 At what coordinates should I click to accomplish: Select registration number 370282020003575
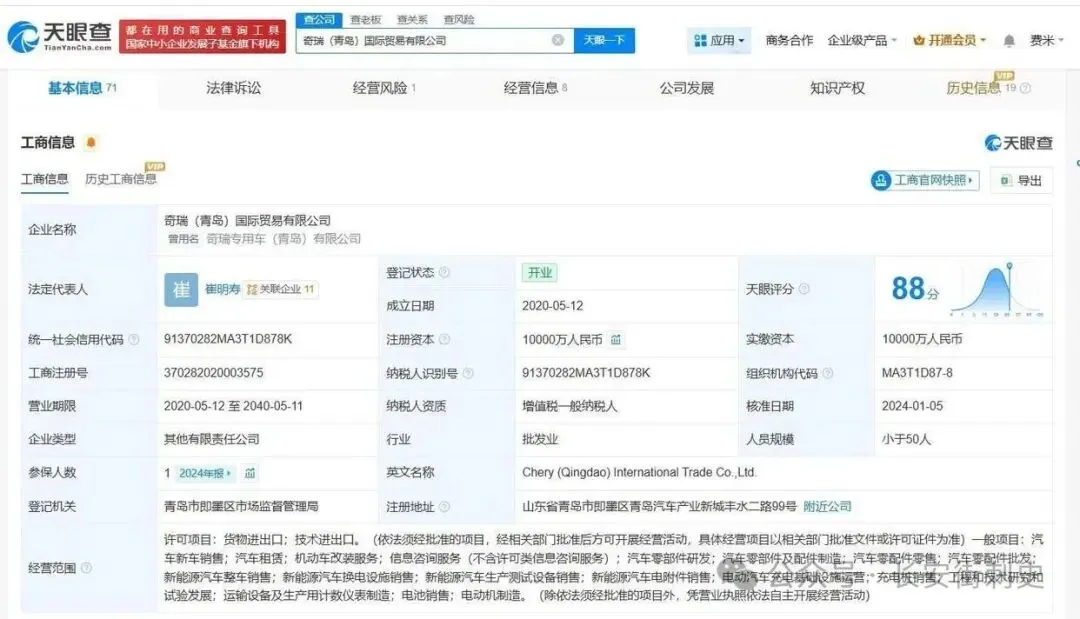[x=214, y=373]
